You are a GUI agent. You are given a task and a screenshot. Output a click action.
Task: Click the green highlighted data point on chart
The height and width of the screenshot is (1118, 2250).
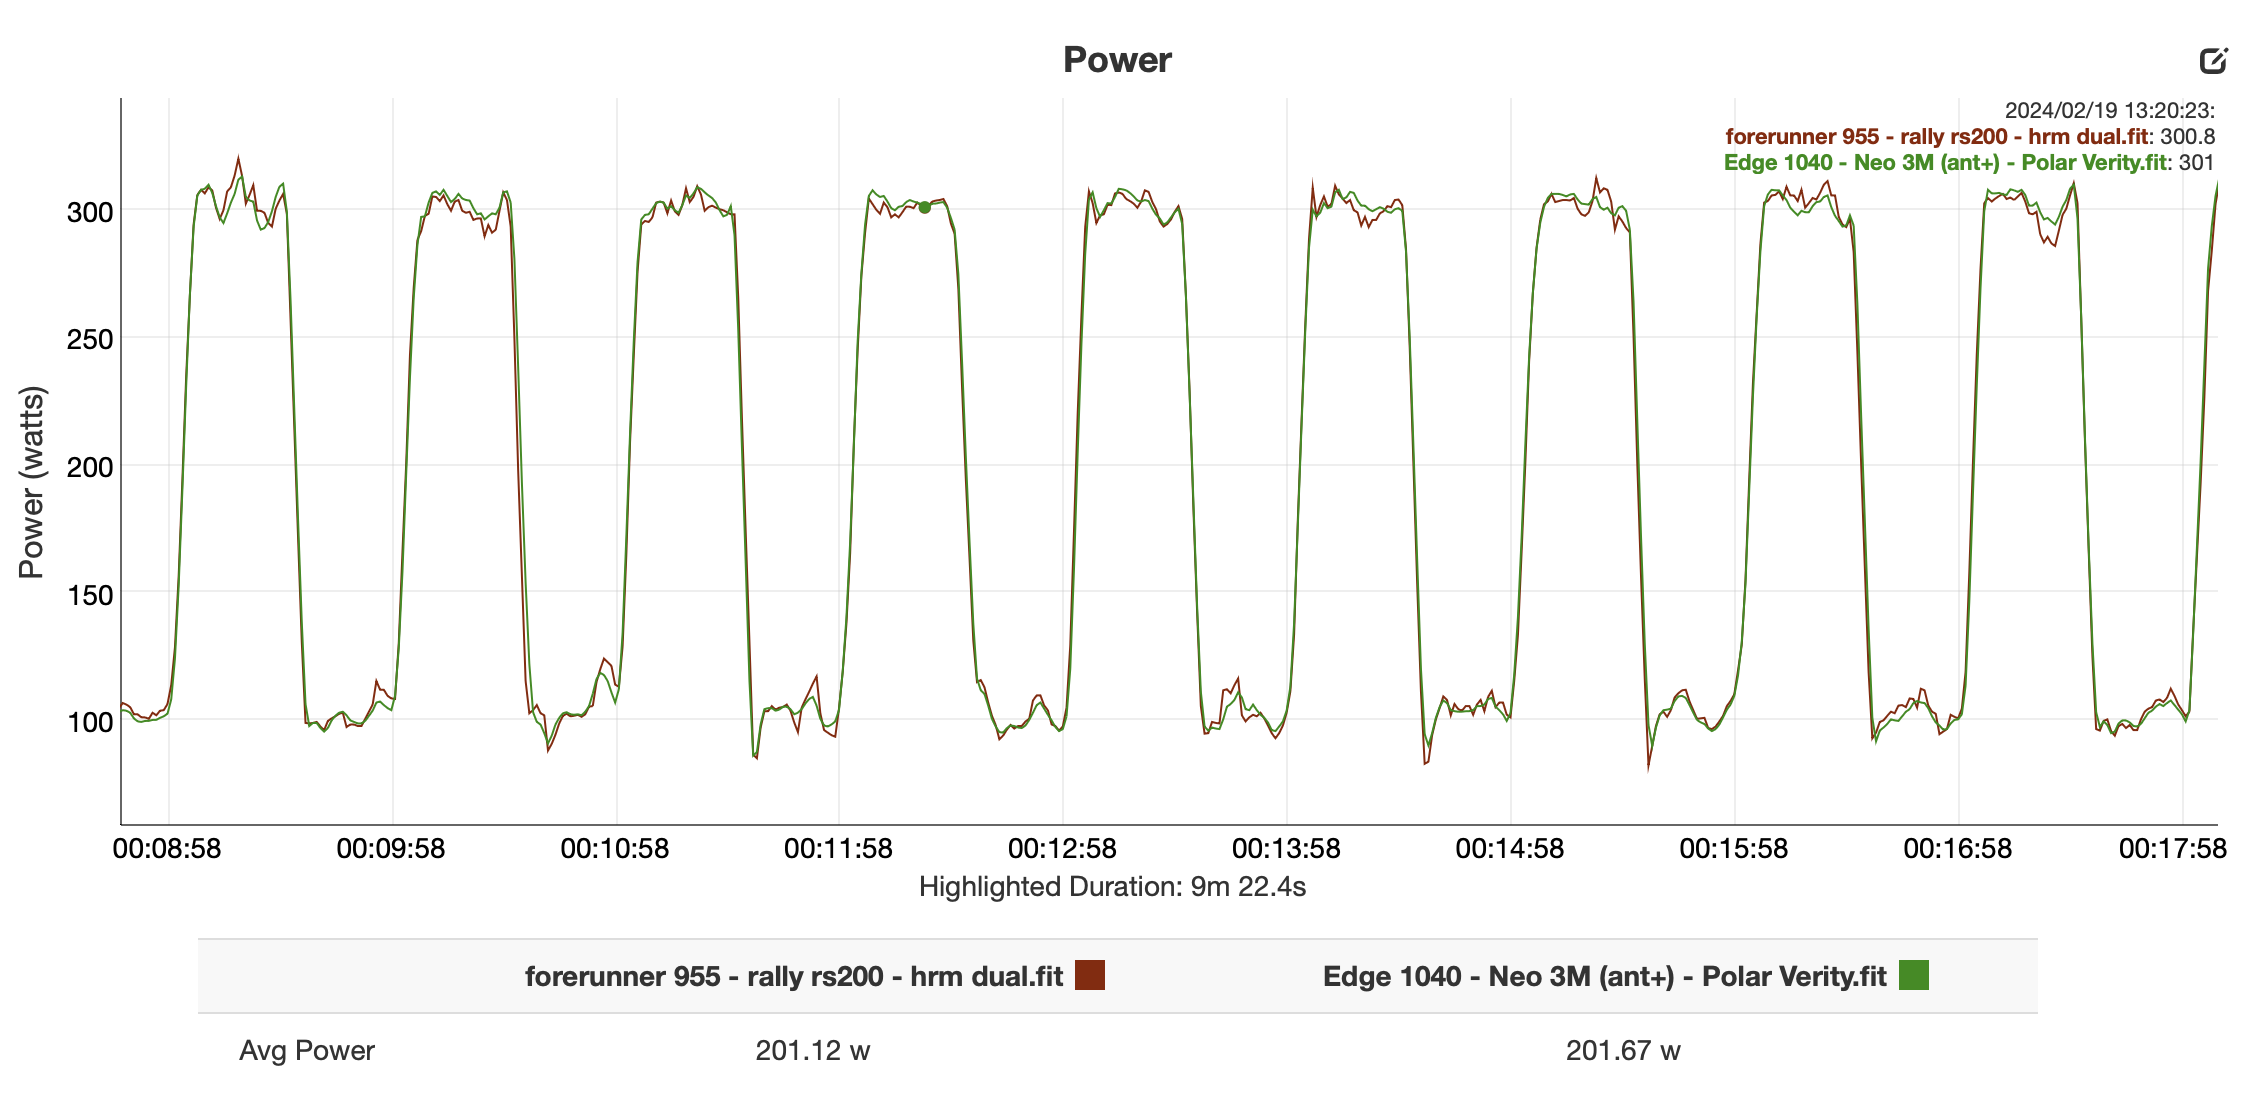point(925,207)
